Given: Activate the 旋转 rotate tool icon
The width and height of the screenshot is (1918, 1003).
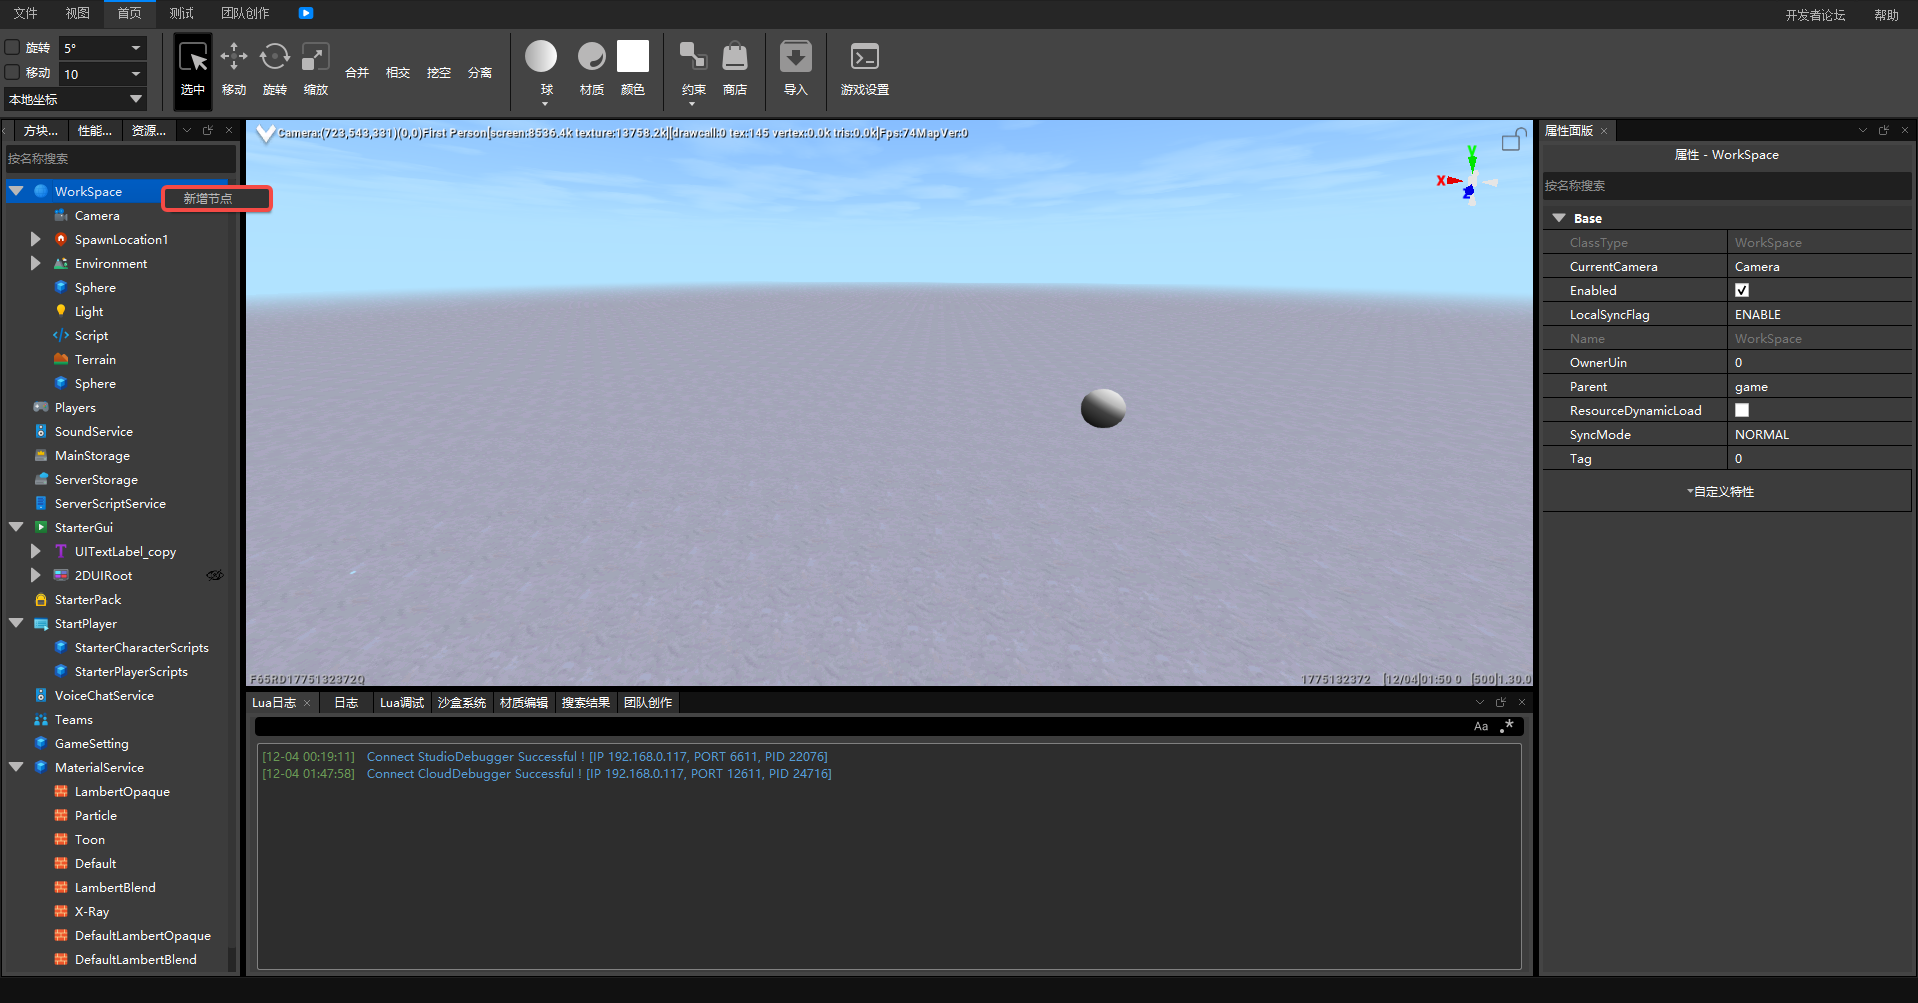Looking at the screenshot, I should pos(275,68).
